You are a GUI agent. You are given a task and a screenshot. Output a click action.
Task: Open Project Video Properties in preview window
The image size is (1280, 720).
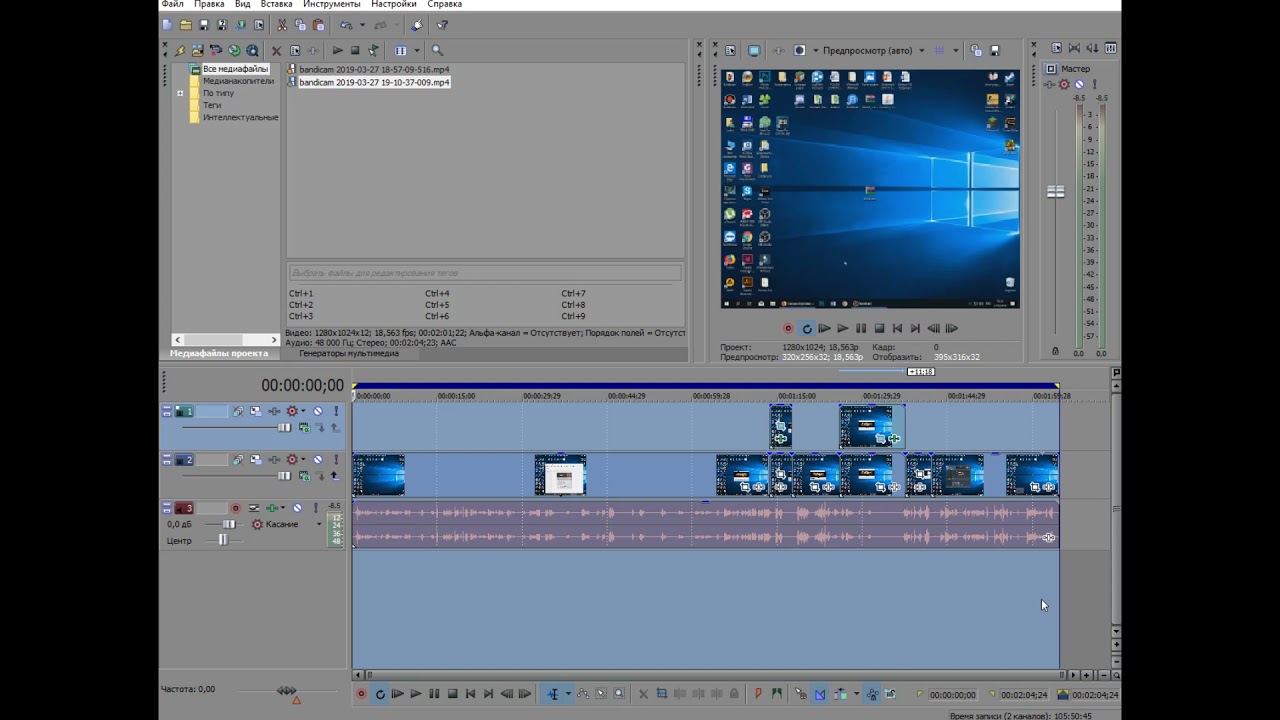[730, 50]
